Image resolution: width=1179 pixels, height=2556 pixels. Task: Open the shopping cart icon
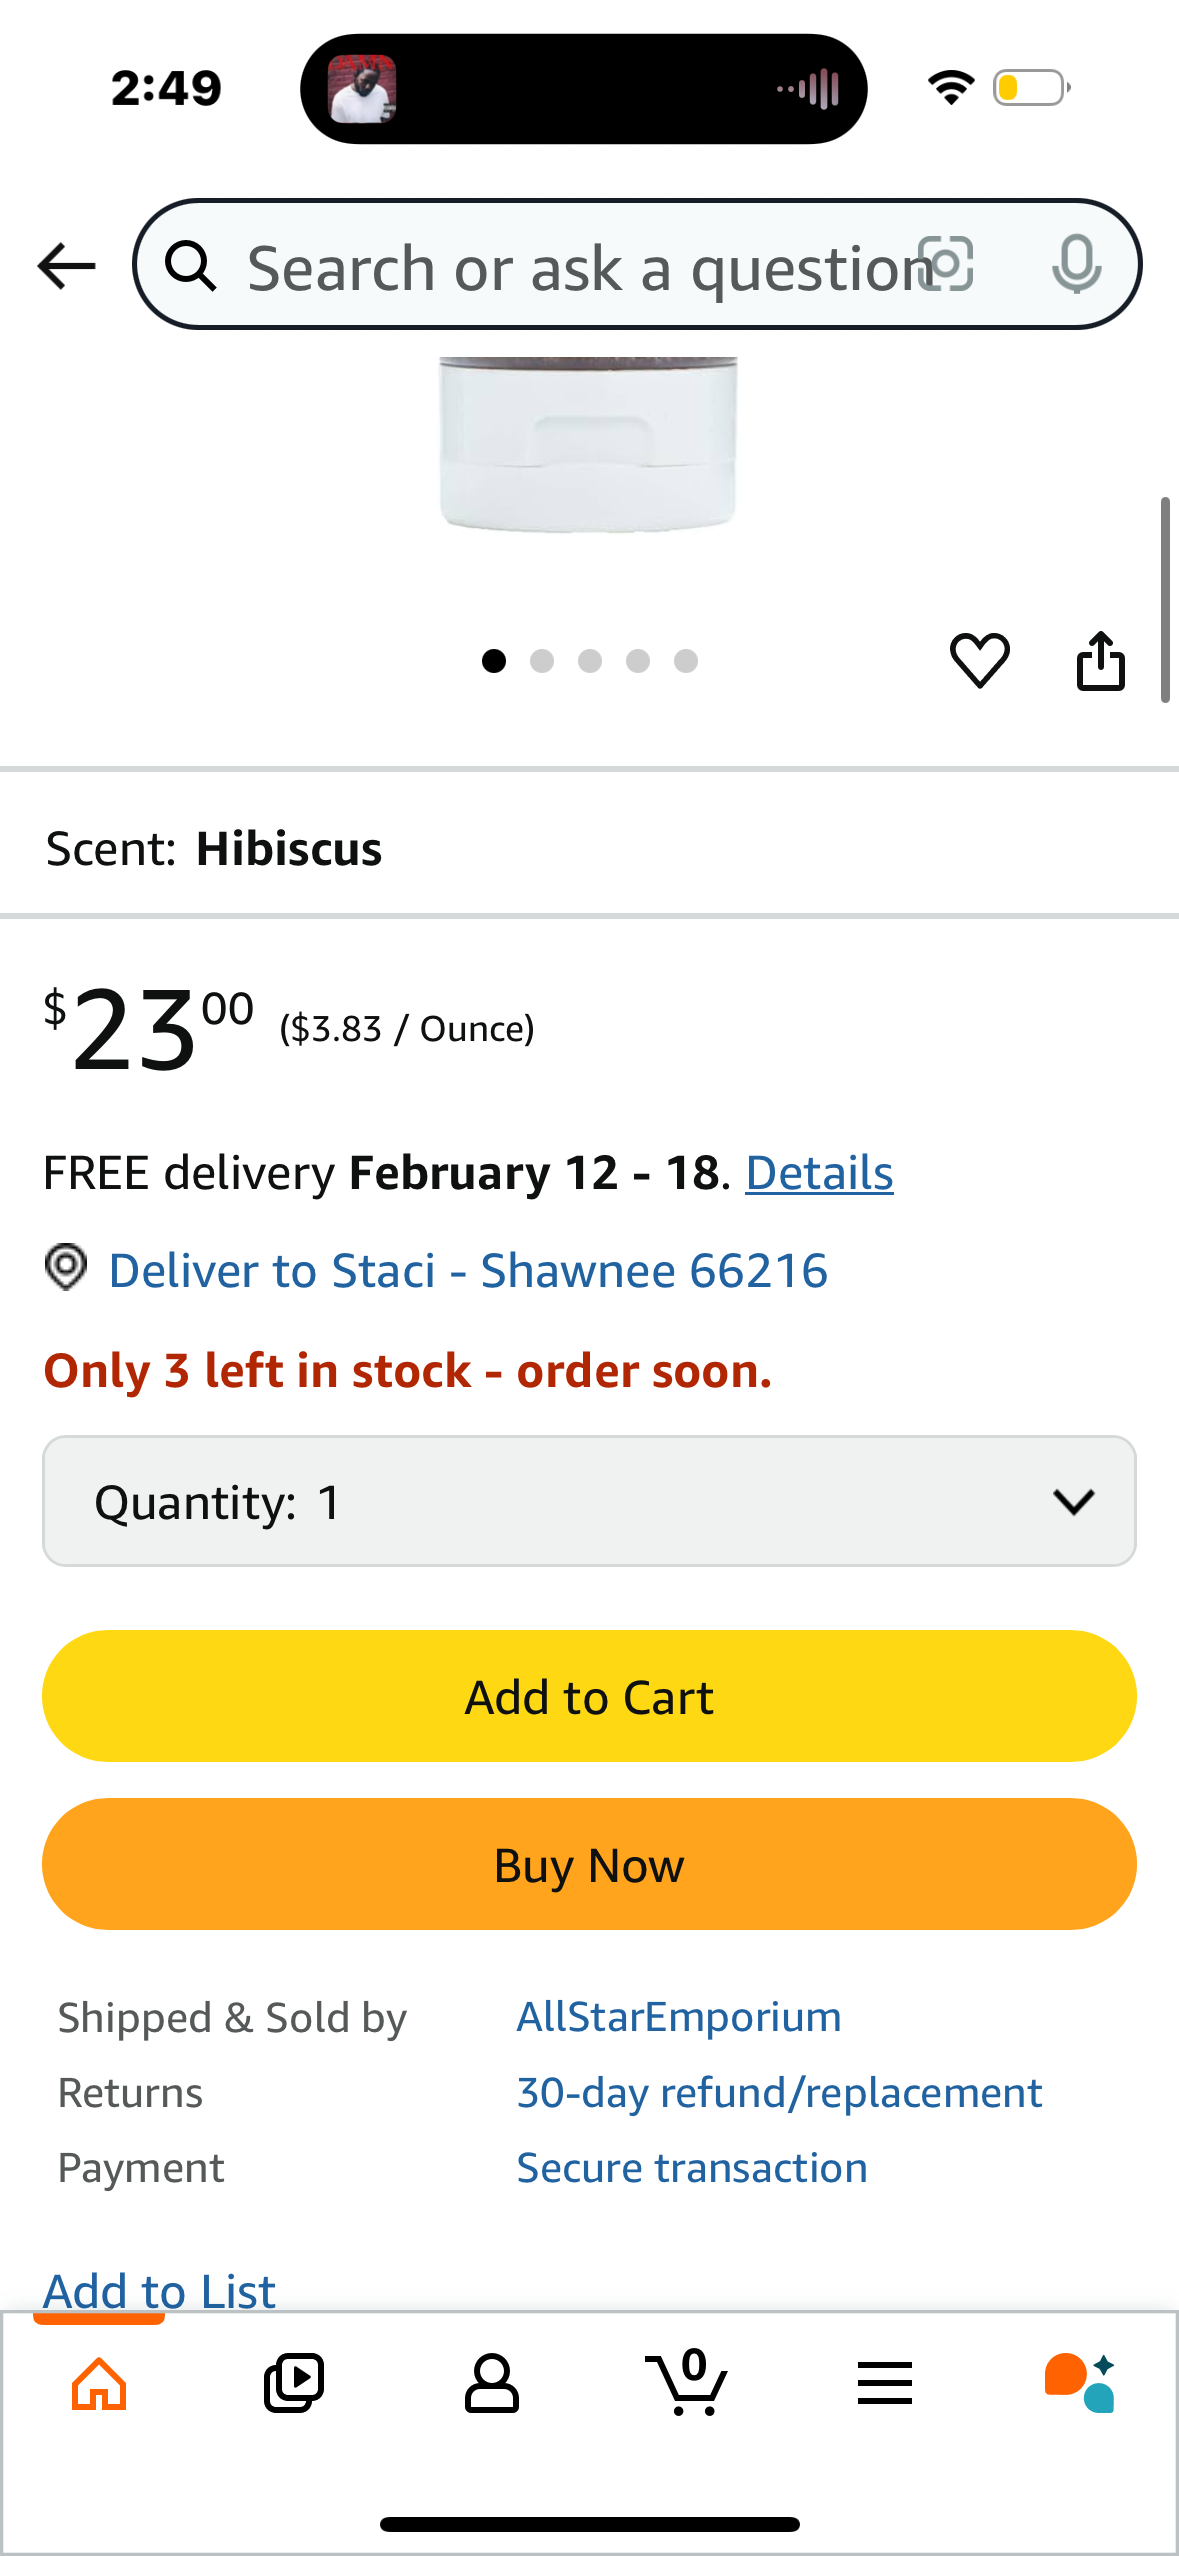pos(687,2383)
